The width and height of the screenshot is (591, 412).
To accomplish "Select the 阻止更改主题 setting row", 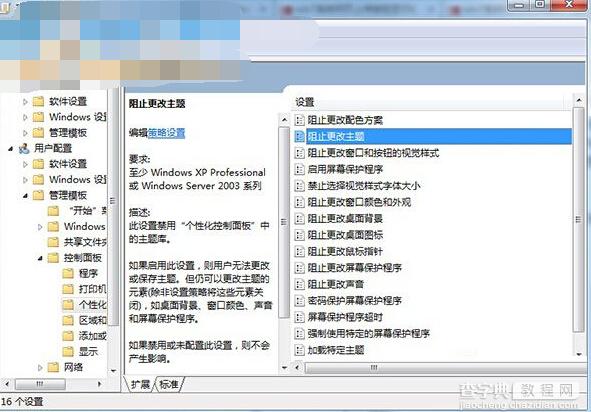I will (x=433, y=136).
